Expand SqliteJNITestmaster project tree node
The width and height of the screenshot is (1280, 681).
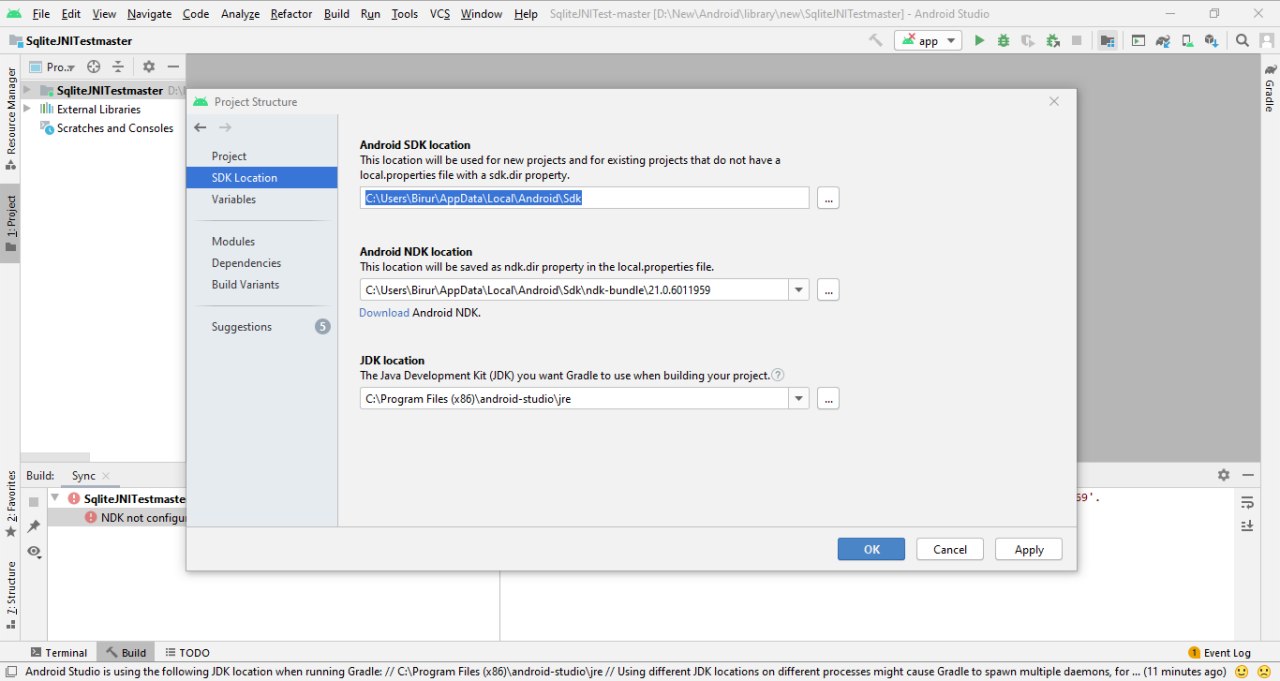(x=28, y=90)
